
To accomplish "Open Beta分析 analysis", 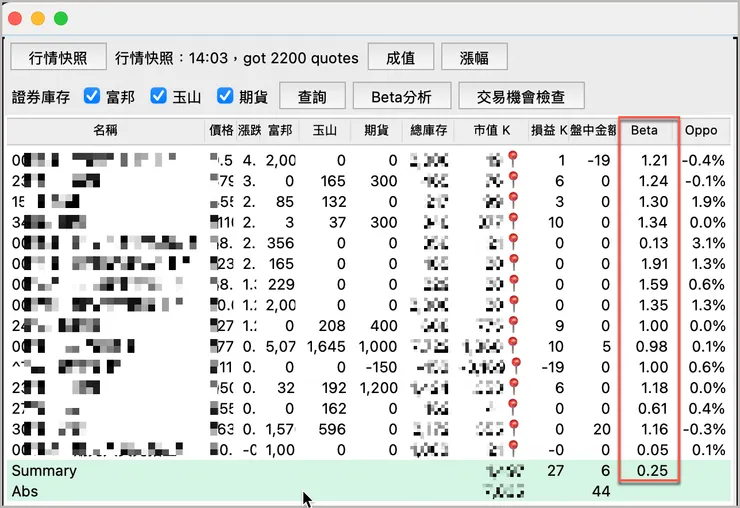I will 402,96.
